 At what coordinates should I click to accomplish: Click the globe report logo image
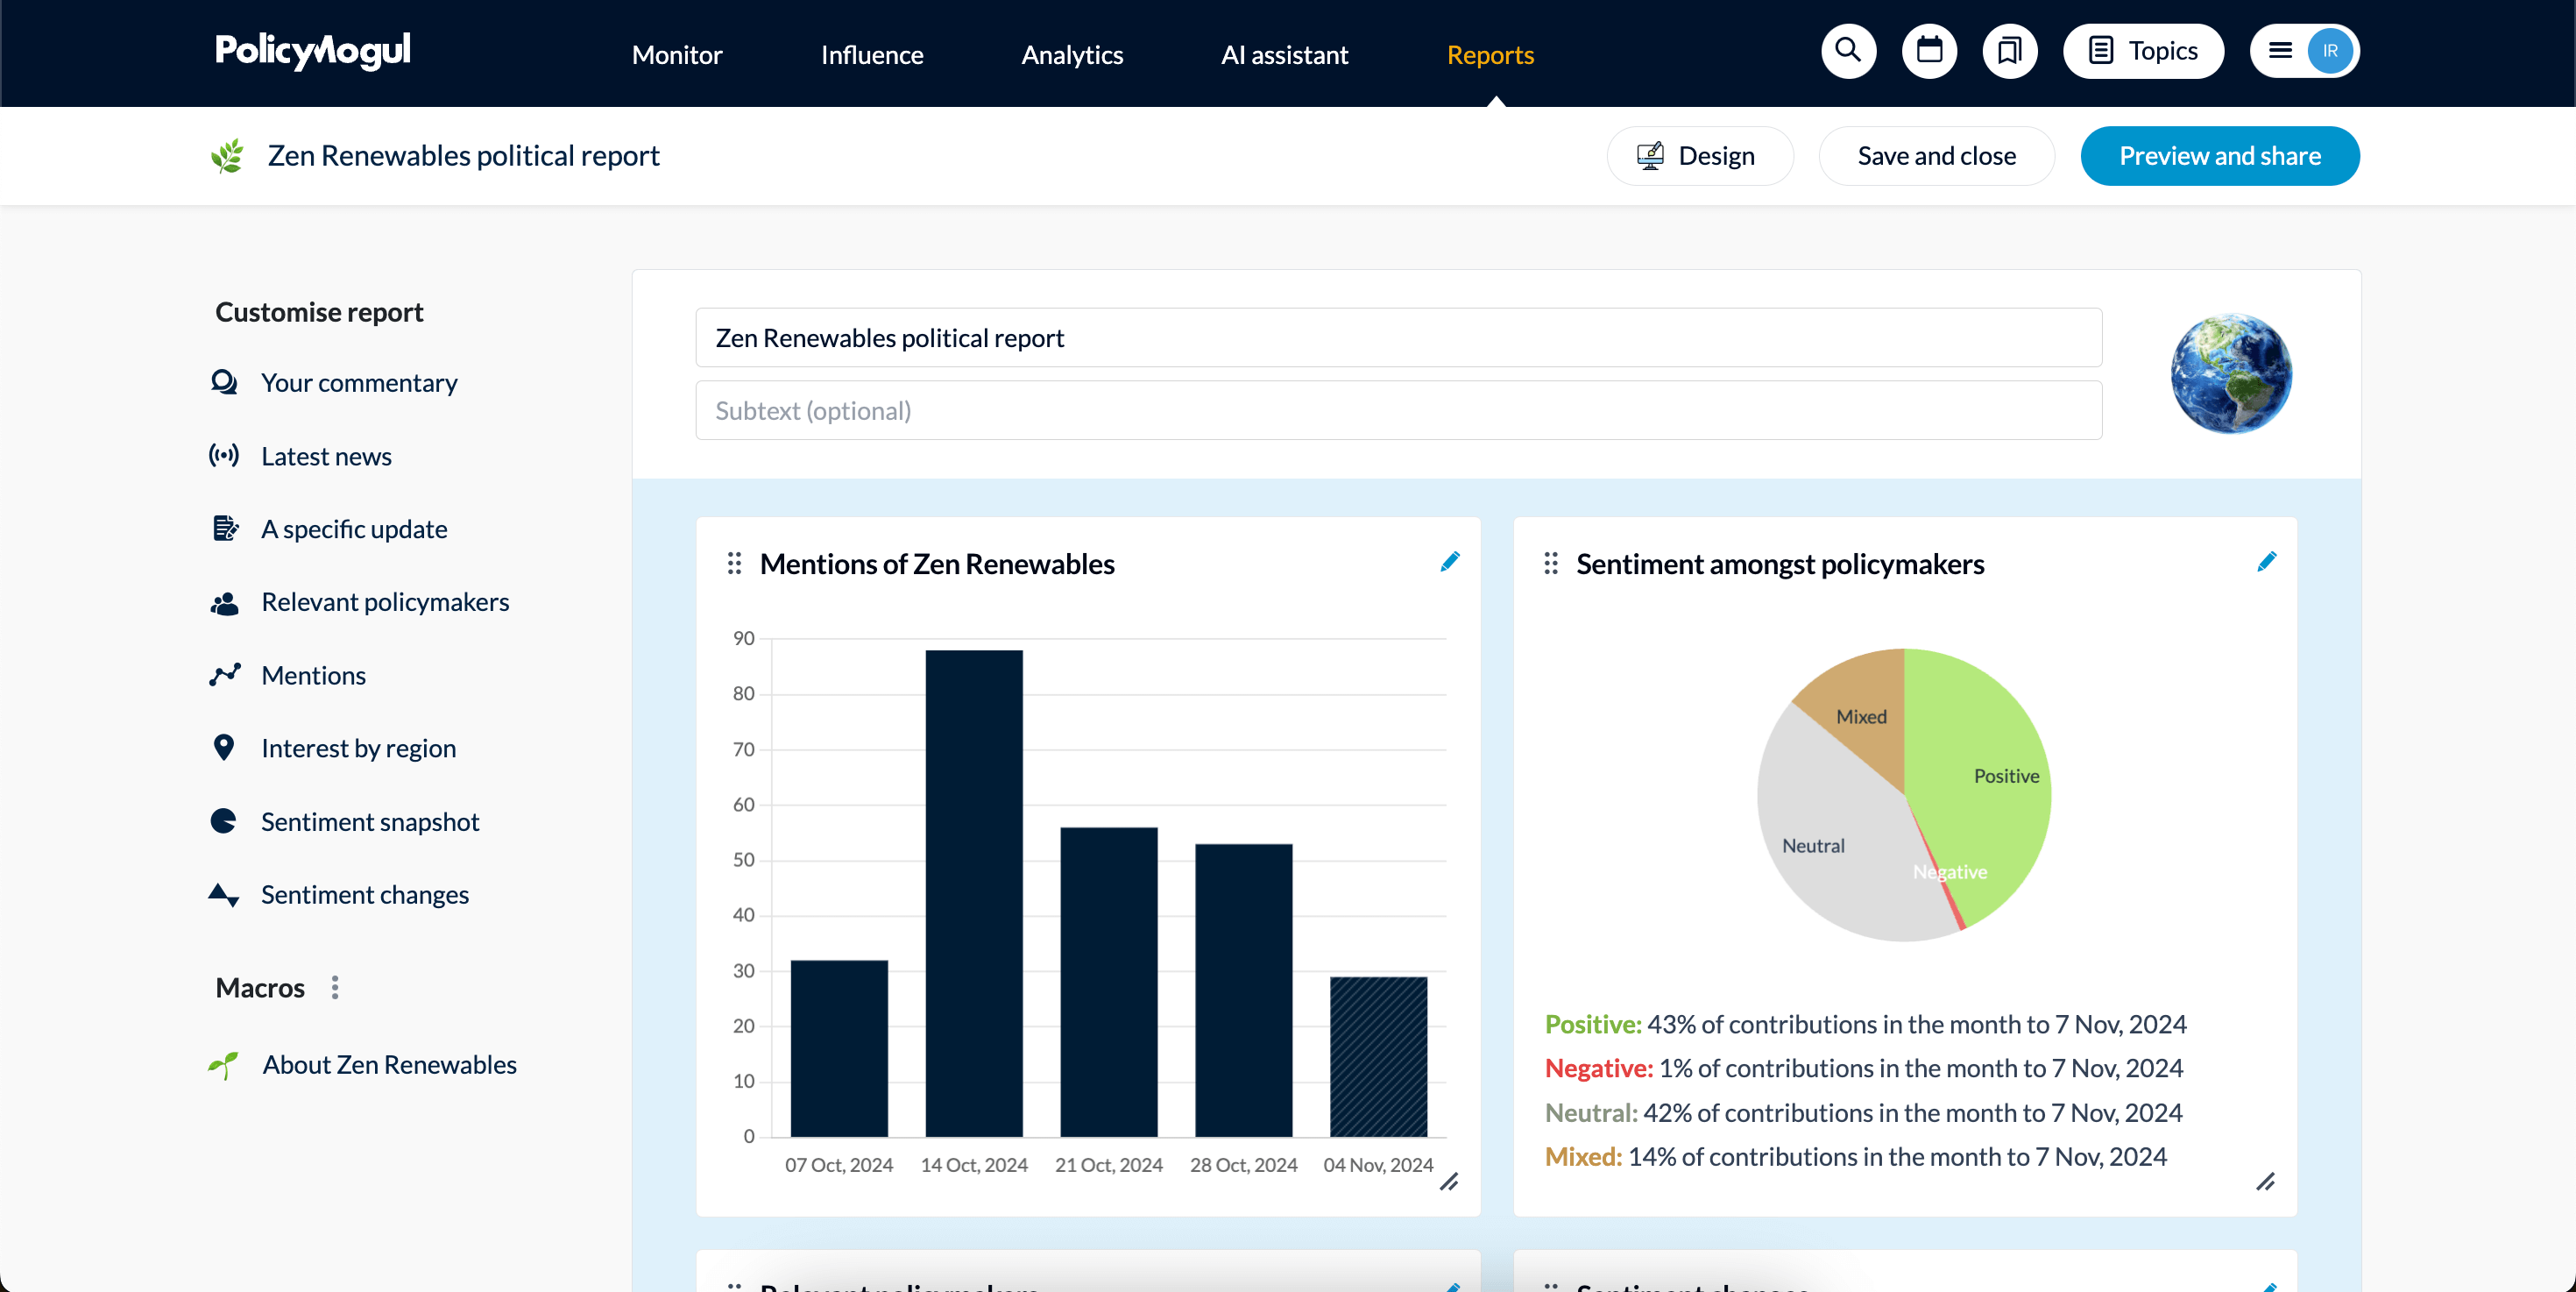click(x=2231, y=373)
